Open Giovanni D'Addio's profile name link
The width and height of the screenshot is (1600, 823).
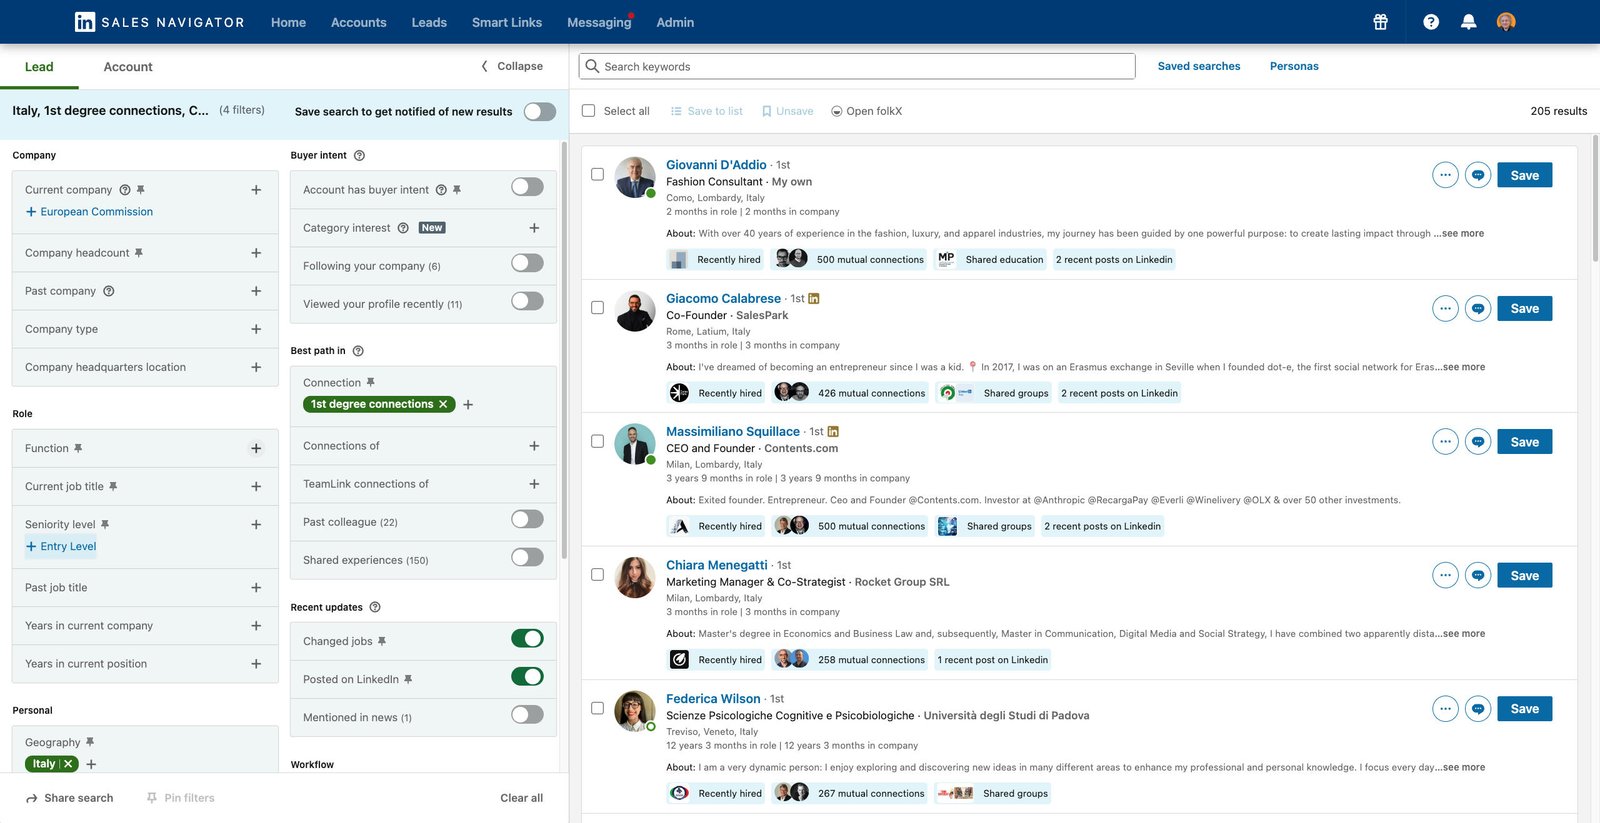point(716,165)
